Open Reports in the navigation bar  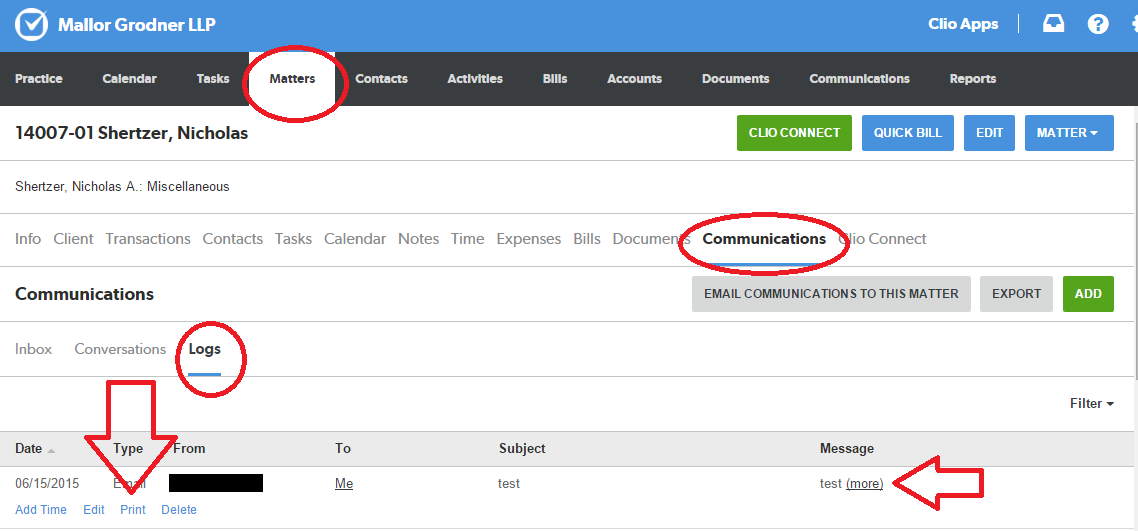(x=973, y=79)
